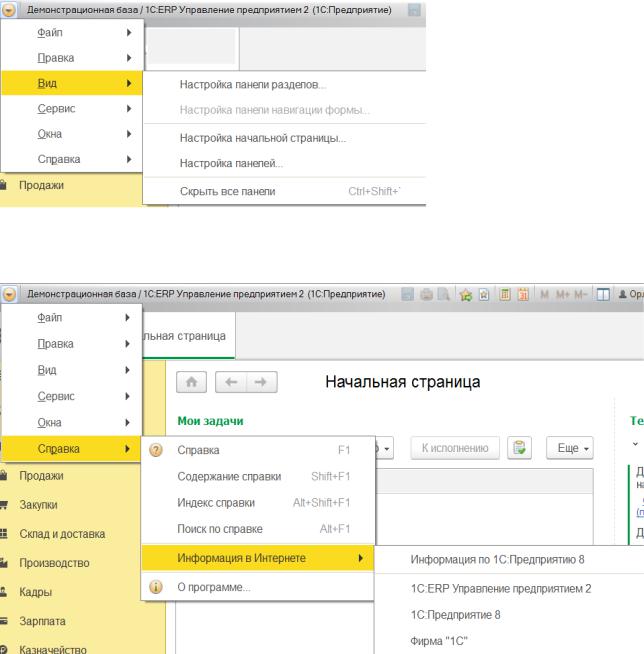Open the calendar toolbar icon
This screenshot has width=644, height=654.
click(x=523, y=294)
